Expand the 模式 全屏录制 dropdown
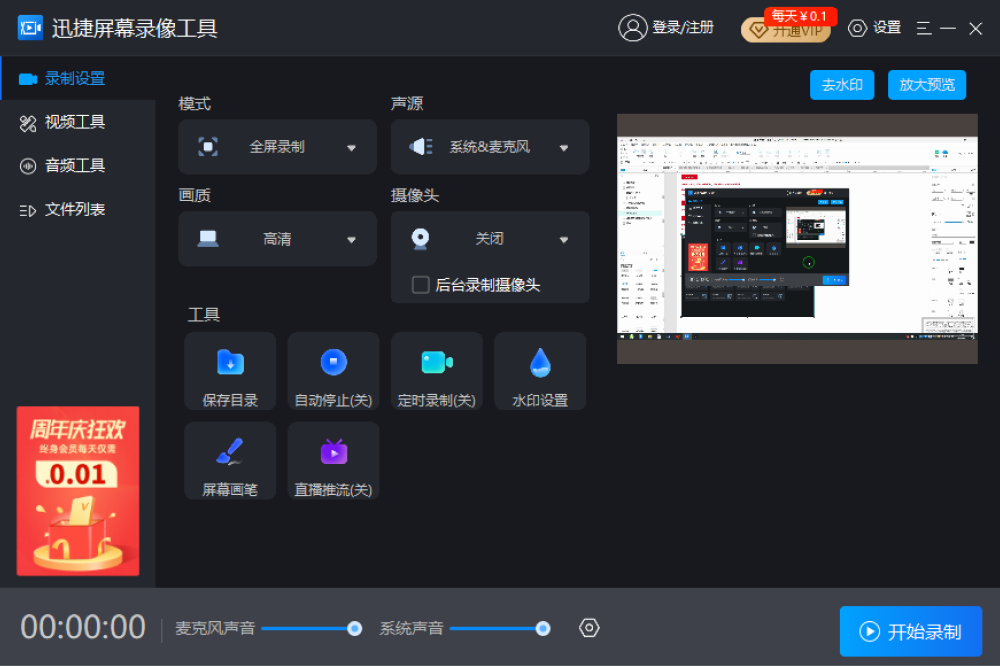The image size is (1000, 666). click(x=278, y=147)
